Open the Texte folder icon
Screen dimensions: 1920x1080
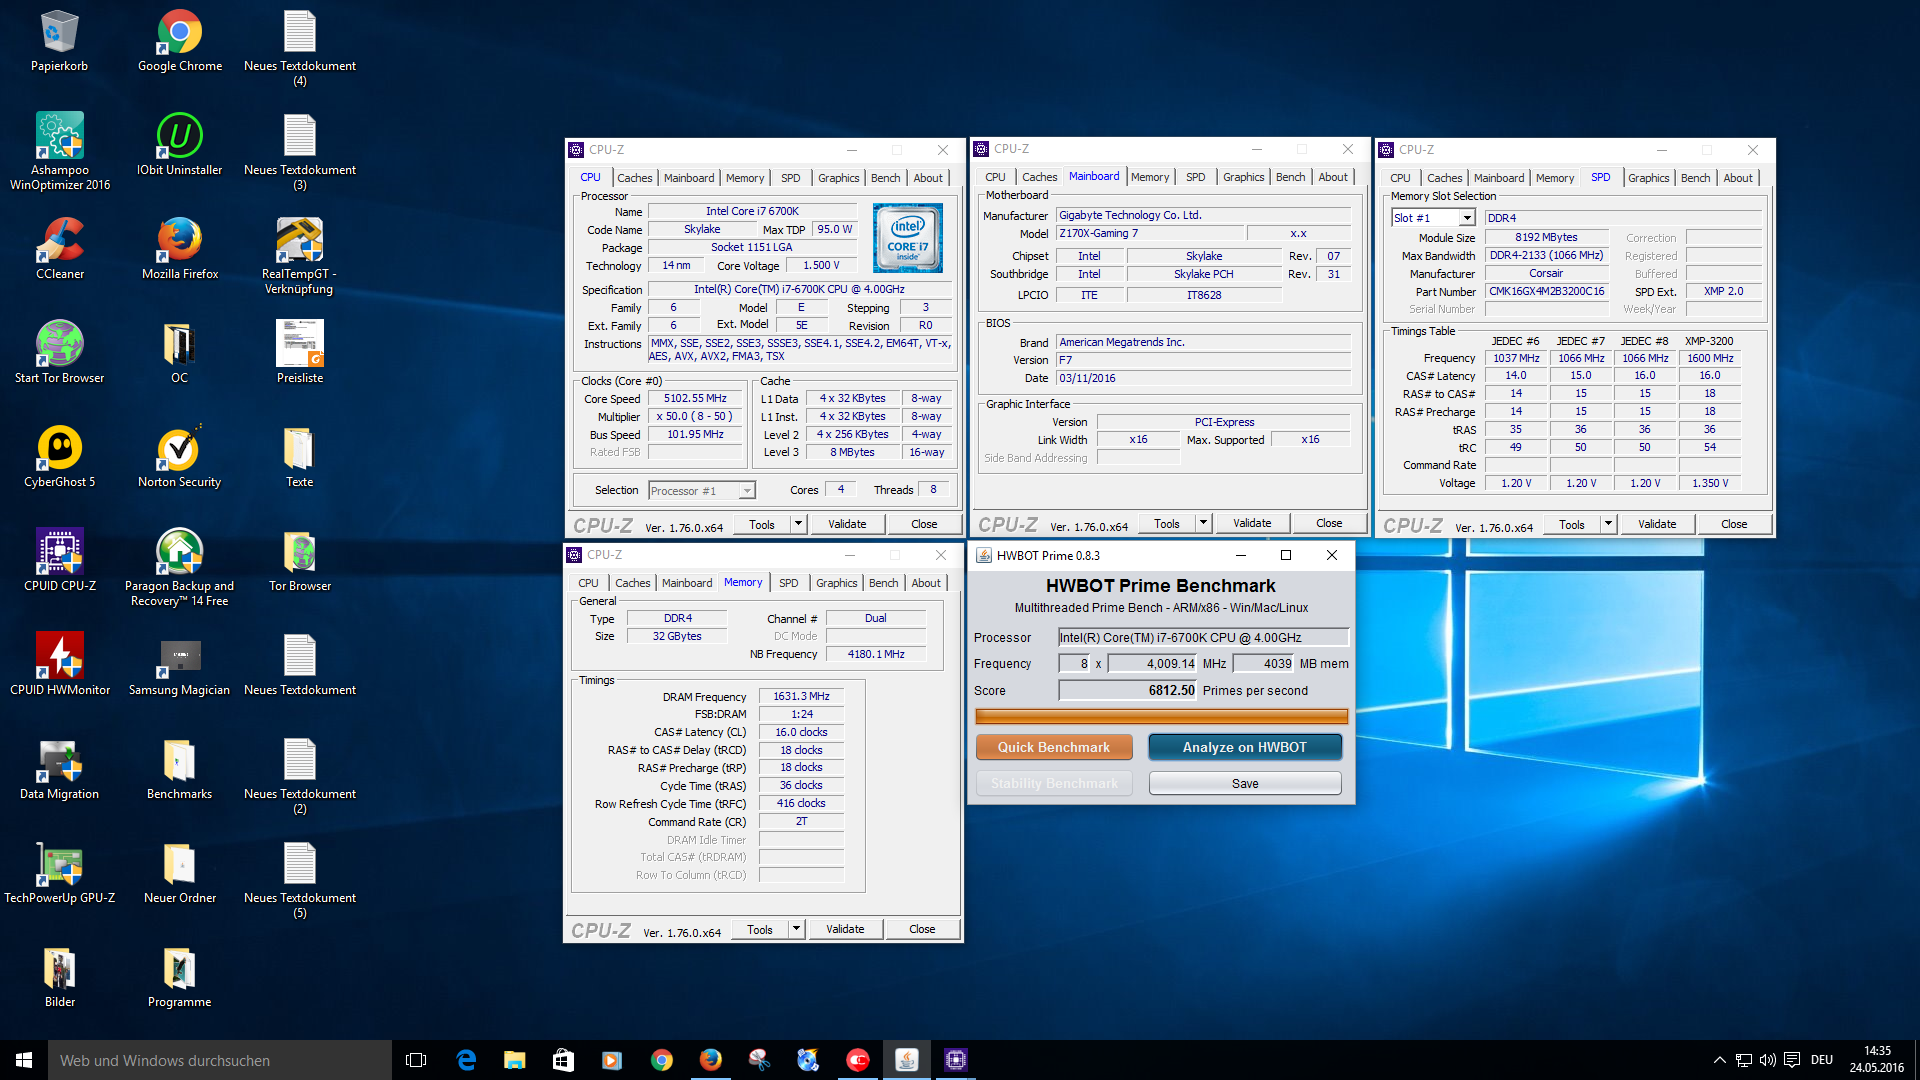pyautogui.click(x=300, y=458)
